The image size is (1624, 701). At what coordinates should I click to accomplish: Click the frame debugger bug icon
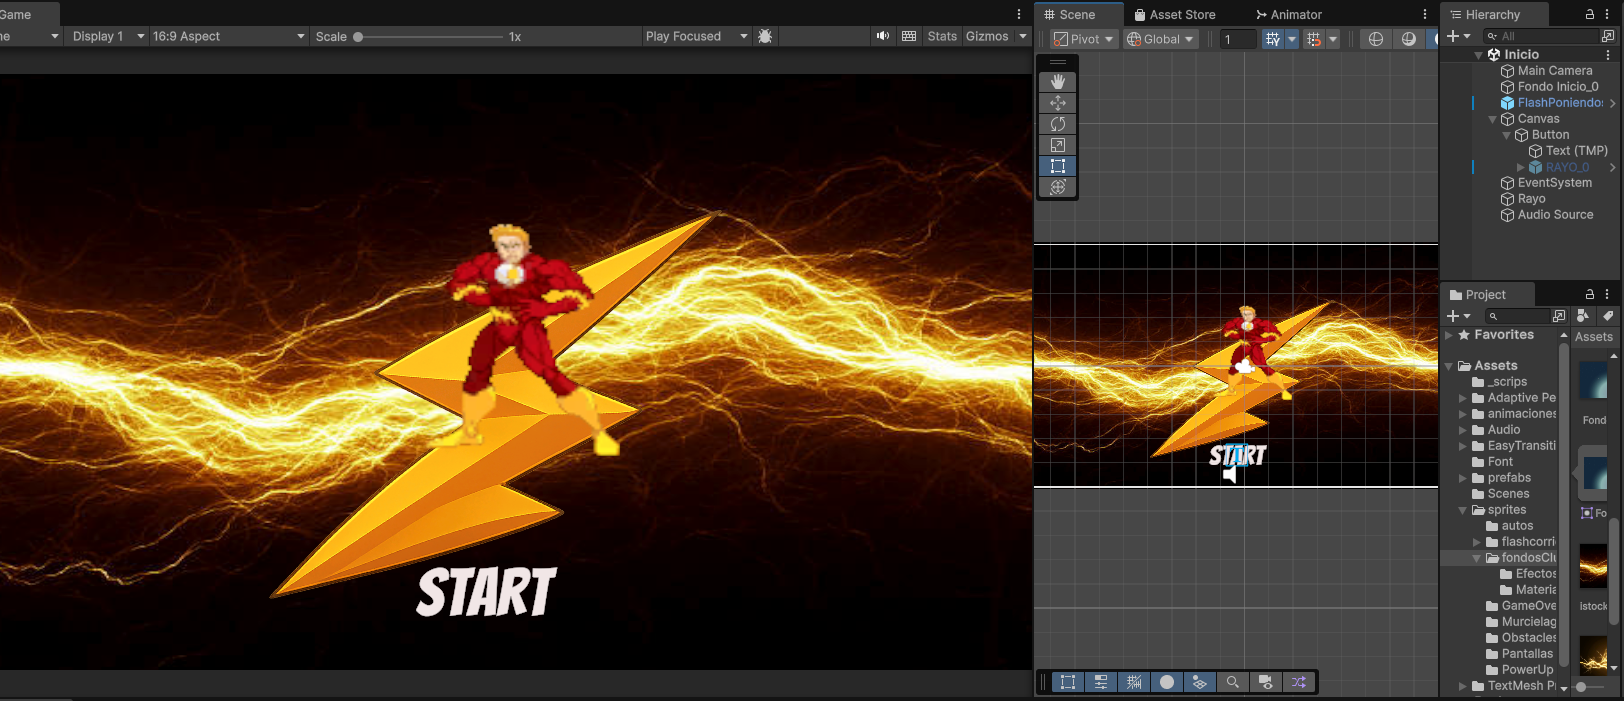tap(765, 36)
